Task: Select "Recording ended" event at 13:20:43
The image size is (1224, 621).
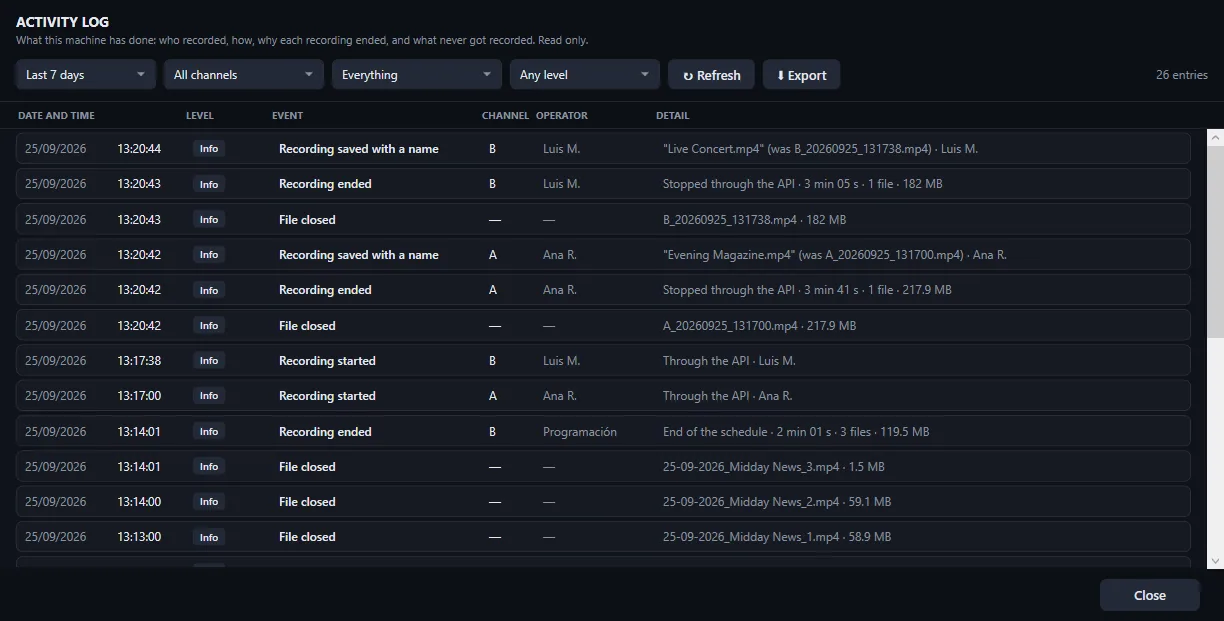Action: point(325,184)
